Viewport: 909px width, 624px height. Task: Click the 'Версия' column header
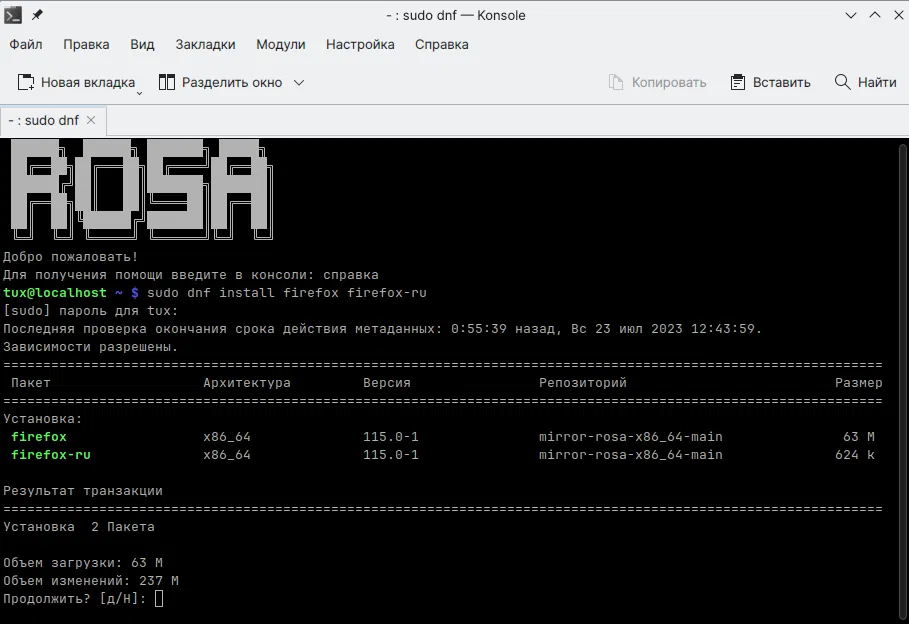point(387,383)
